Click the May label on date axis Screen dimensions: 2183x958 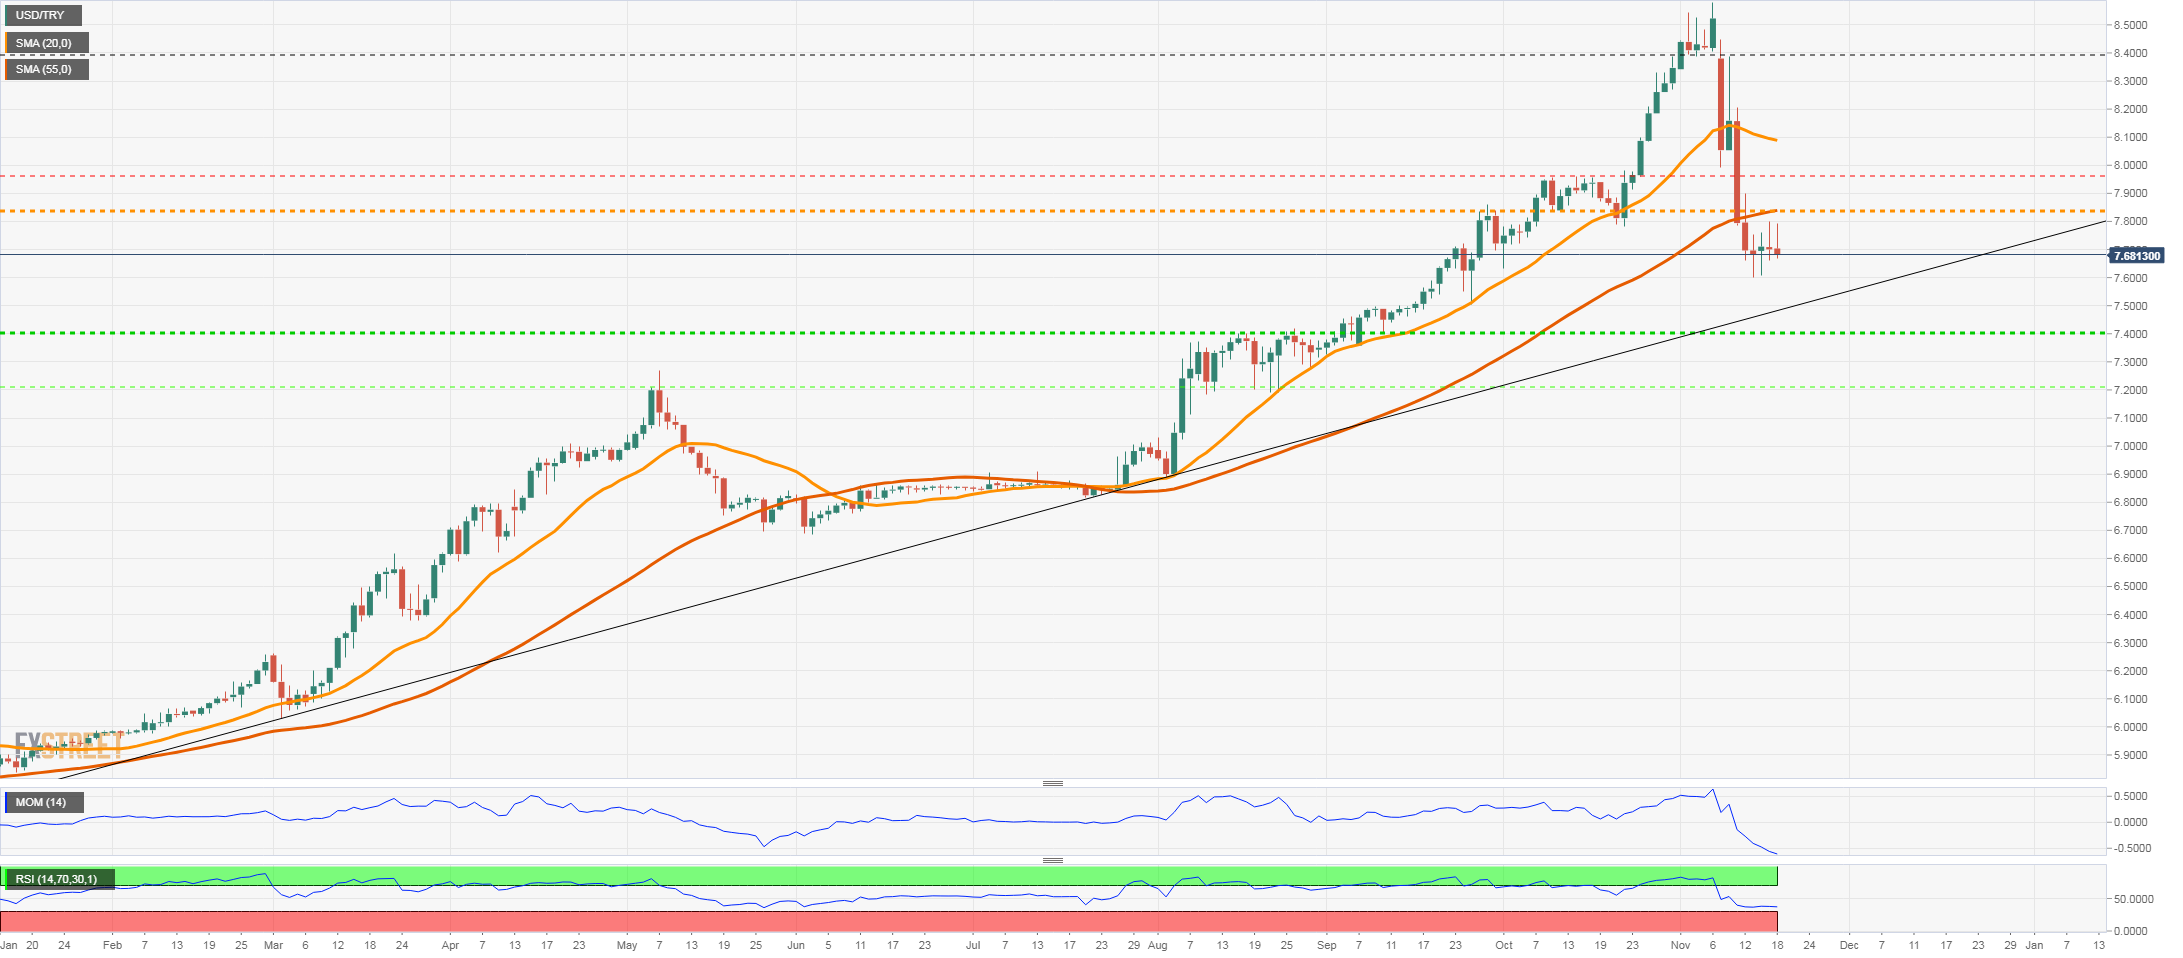(627, 945)
